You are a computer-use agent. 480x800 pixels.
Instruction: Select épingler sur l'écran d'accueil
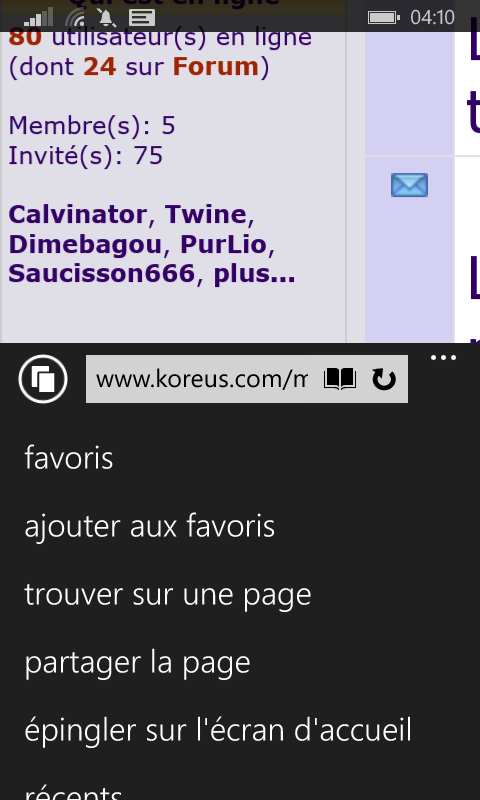(218, 730)
